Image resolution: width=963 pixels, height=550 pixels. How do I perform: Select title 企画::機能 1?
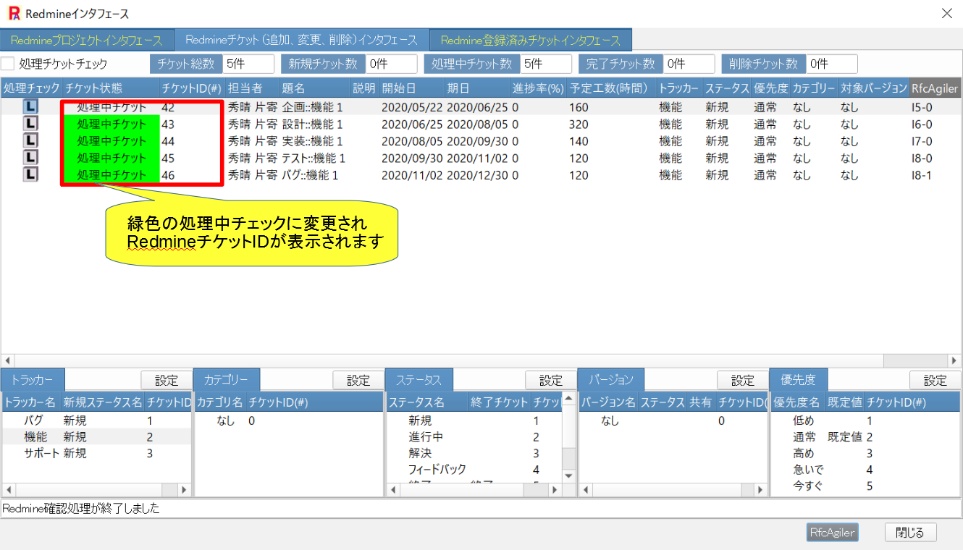click(x=313, y=107)
